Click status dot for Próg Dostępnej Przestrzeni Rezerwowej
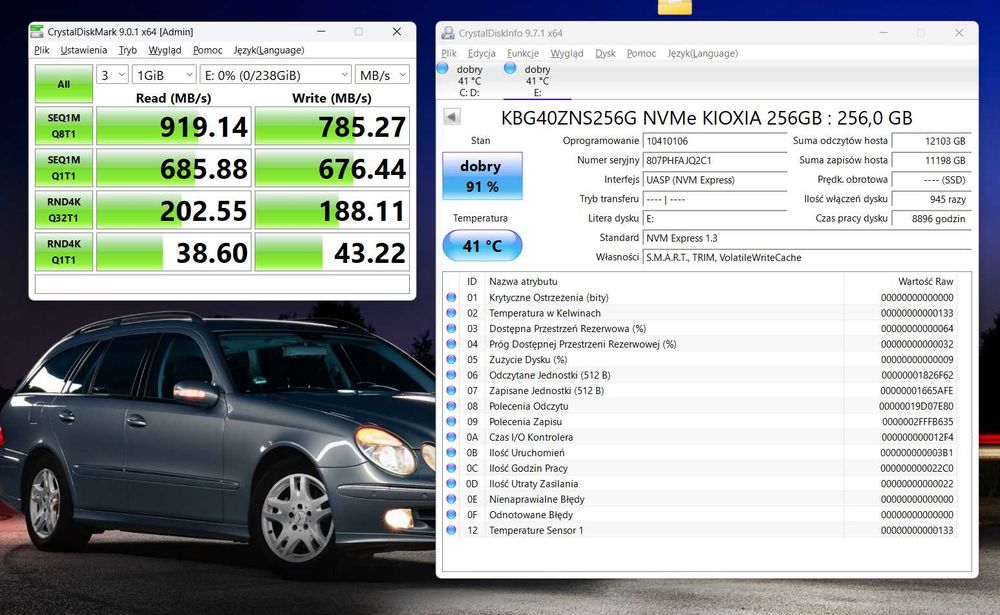The width and height of the screenshot is (1000, 615). click(451, 344)
